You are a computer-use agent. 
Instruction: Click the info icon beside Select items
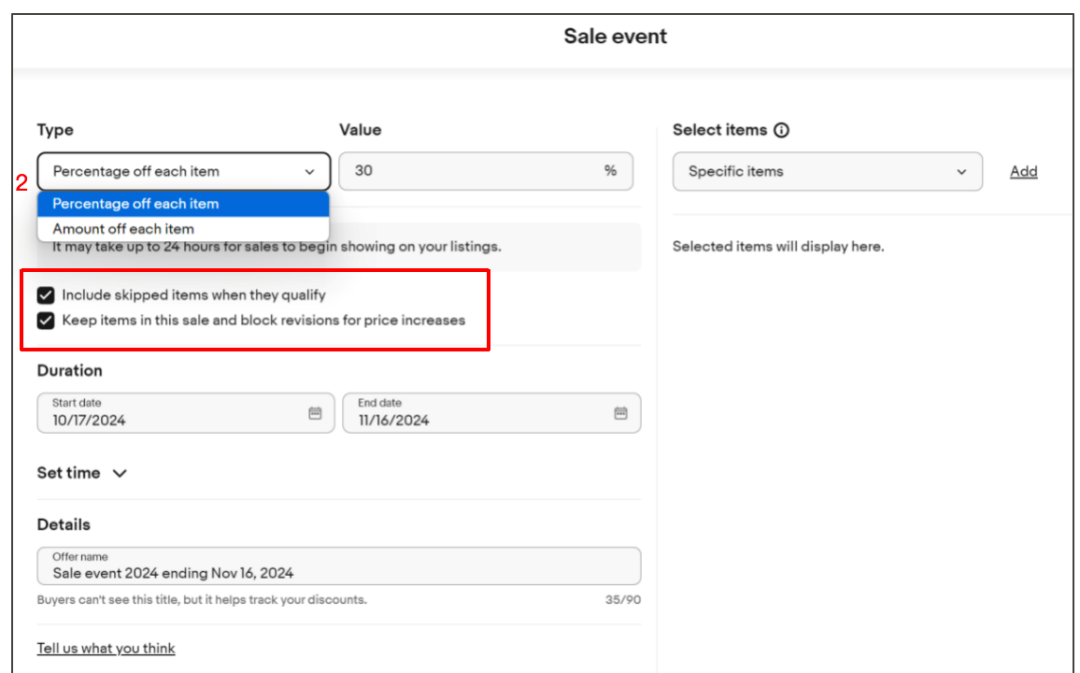point(782,130)
